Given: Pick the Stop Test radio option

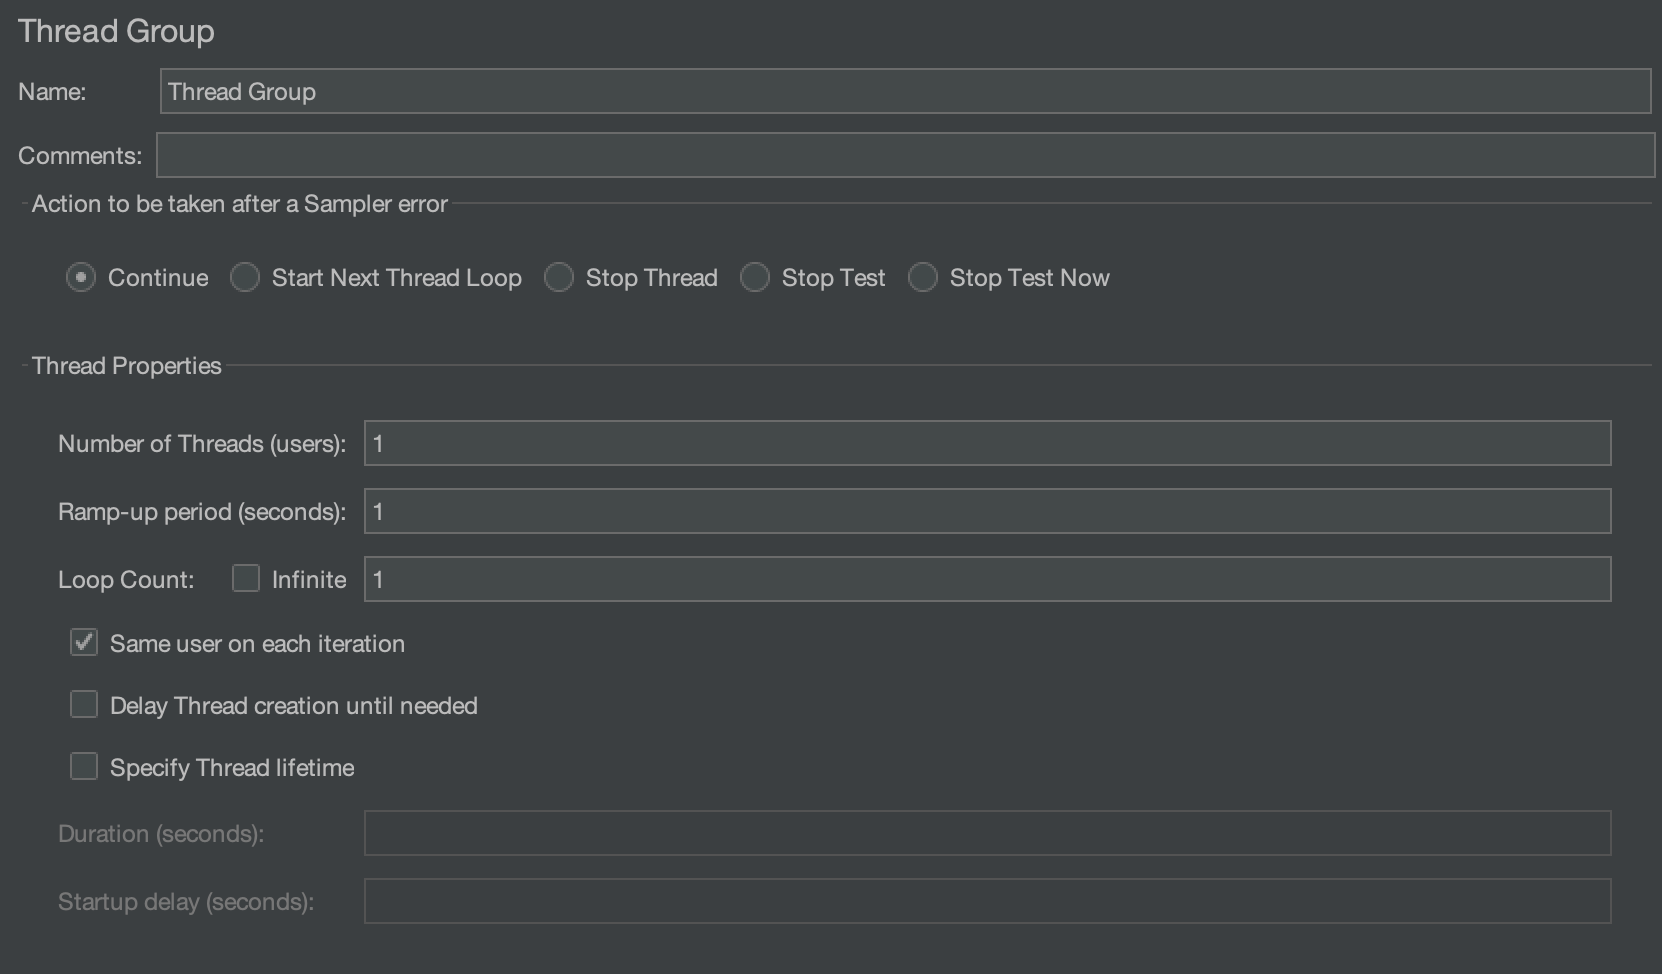Looking at the screenshot, I should pos(755,277).
